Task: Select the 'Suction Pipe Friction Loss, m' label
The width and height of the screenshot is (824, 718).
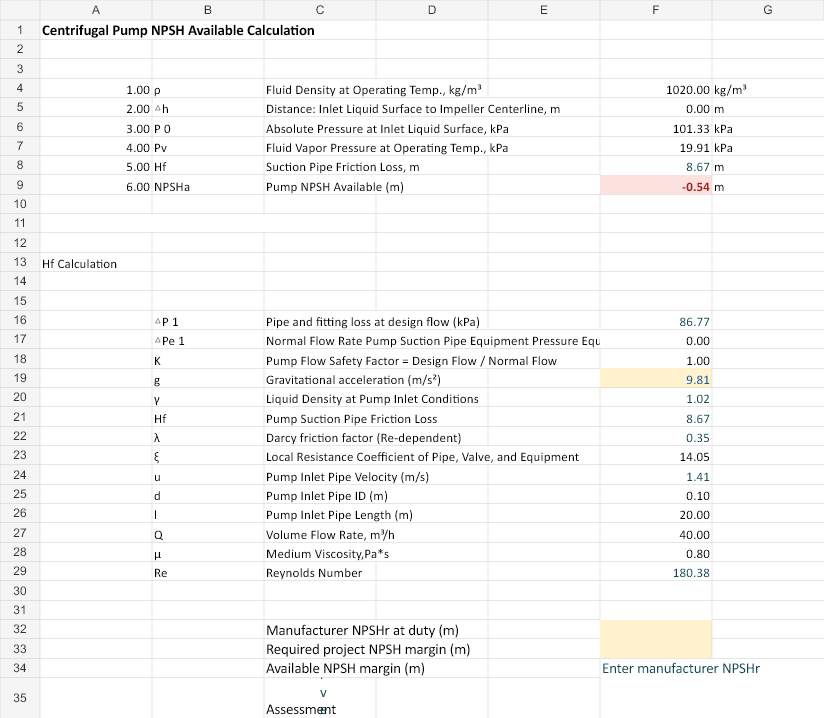Action: 343,167
